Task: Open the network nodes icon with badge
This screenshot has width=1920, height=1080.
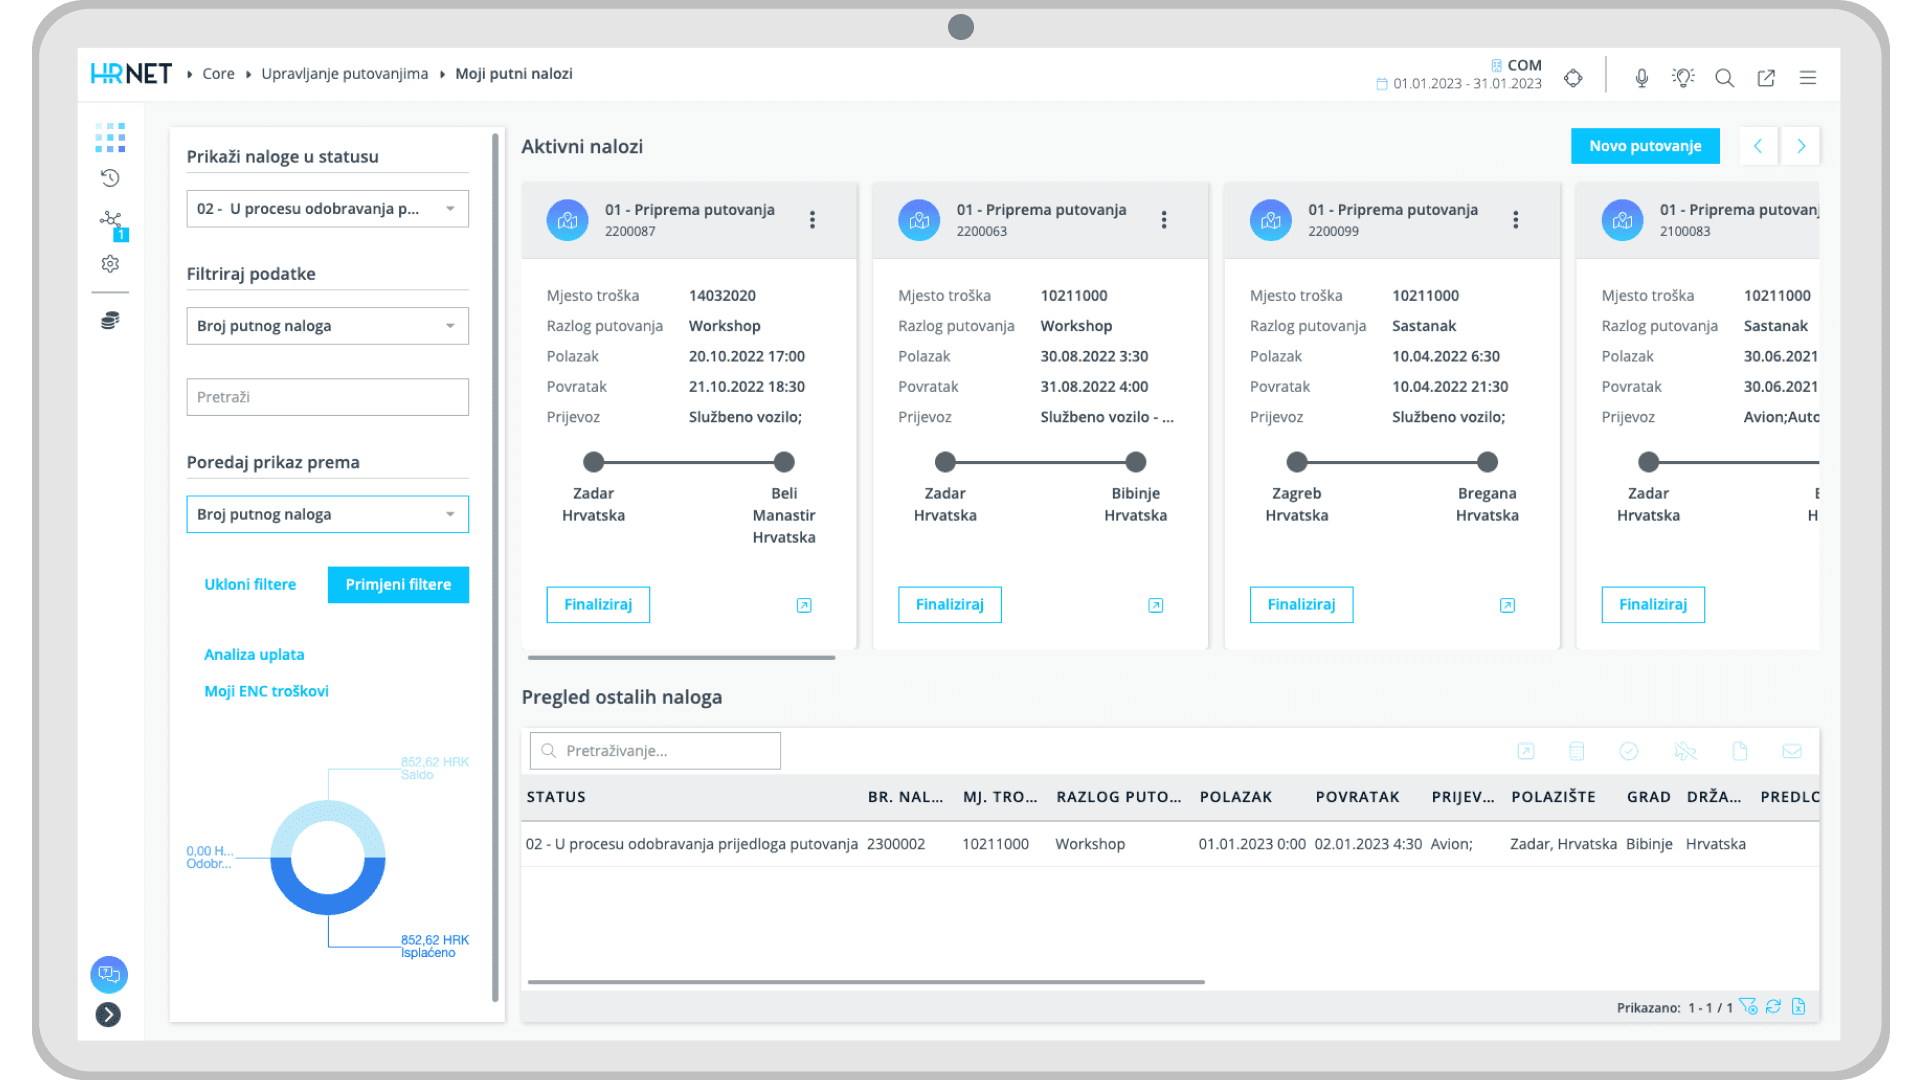Action: click(x=112, y=223)
